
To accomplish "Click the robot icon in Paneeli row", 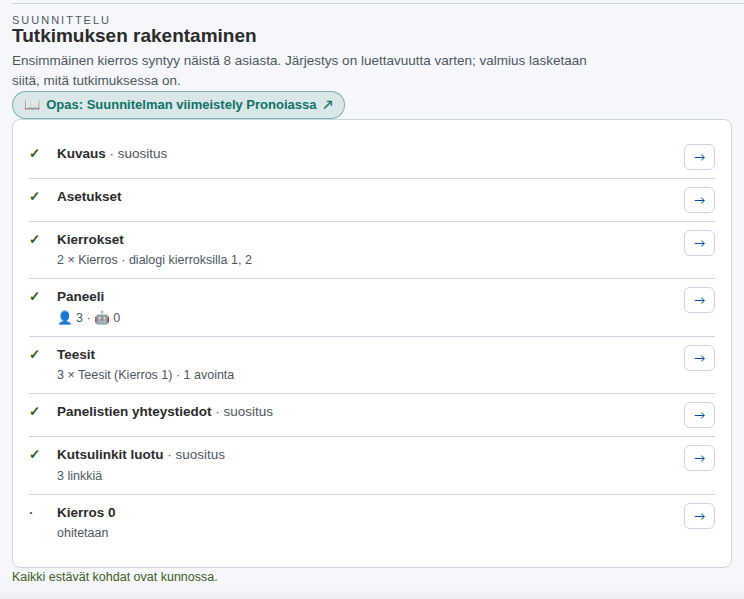I will [x=102, y=318].
